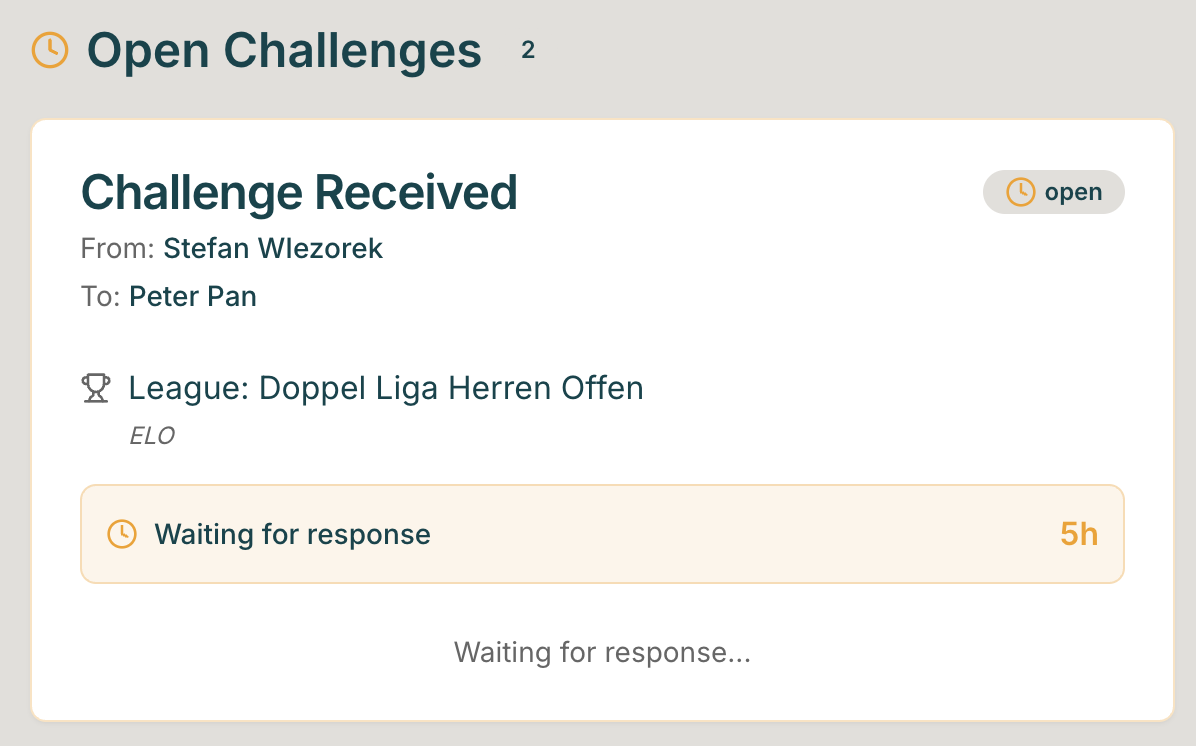Click the clock icon before Waiting for response

tap(121, 534)
